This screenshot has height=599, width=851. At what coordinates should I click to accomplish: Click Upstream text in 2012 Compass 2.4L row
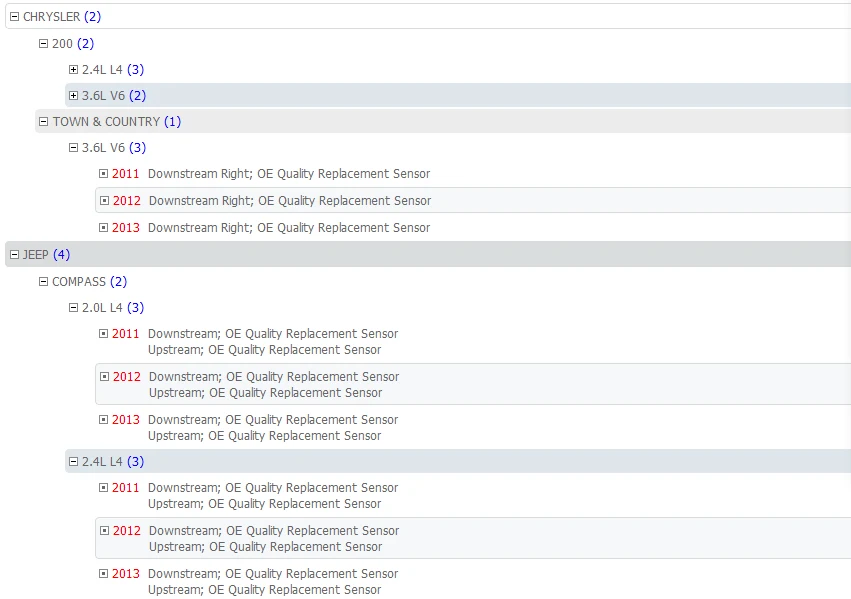(x=265, y=547)
